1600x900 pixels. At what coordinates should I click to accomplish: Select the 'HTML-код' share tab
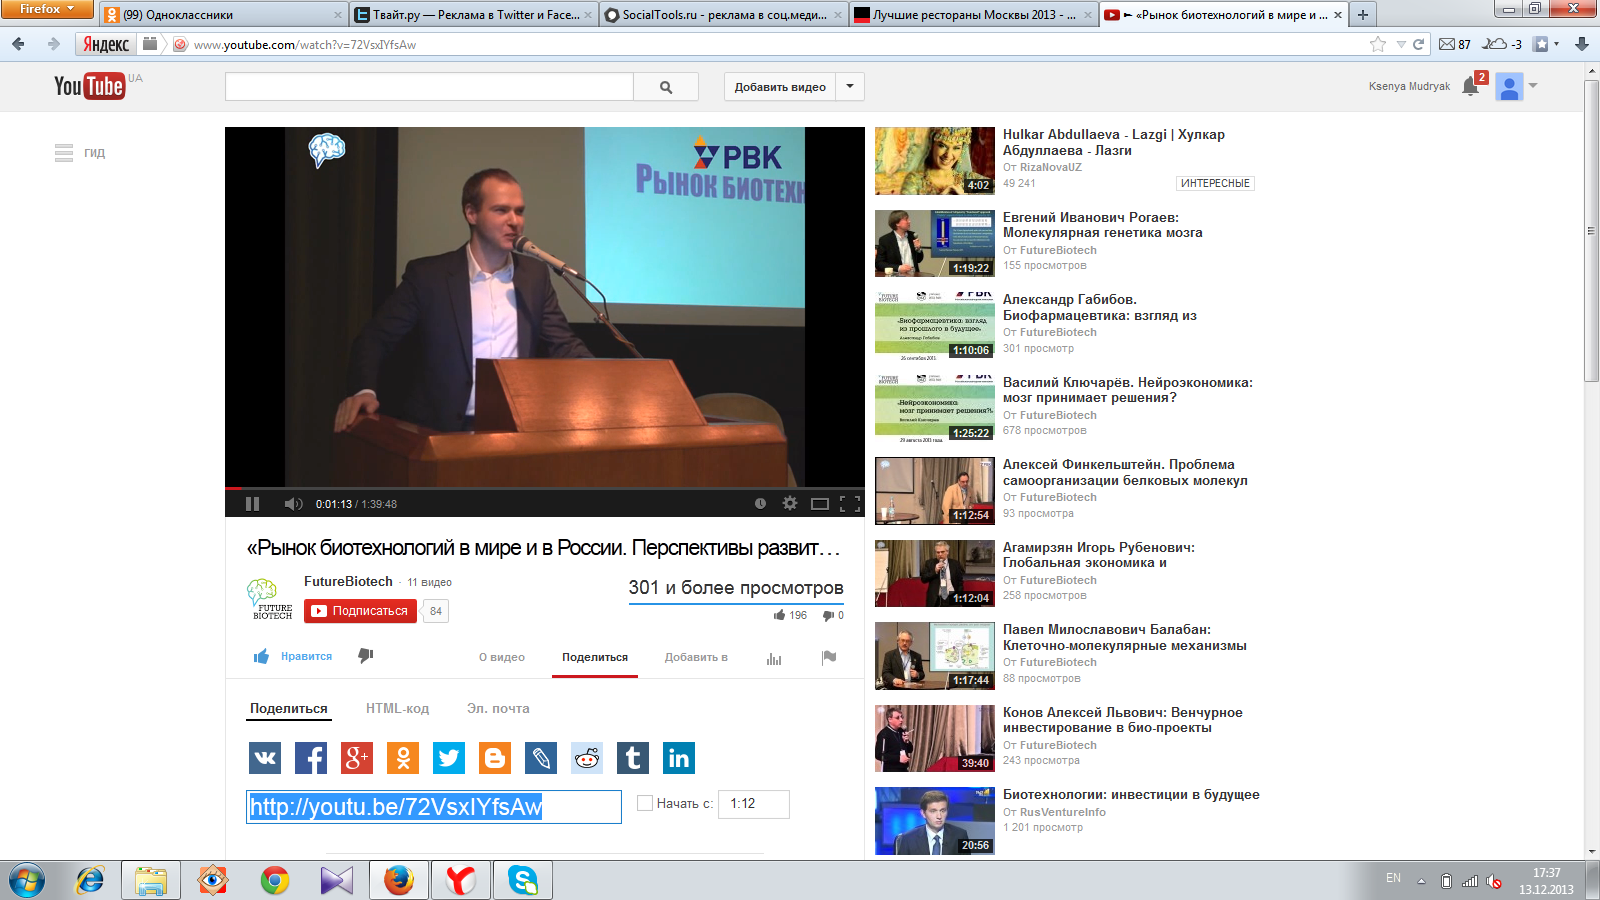[397, 708]
